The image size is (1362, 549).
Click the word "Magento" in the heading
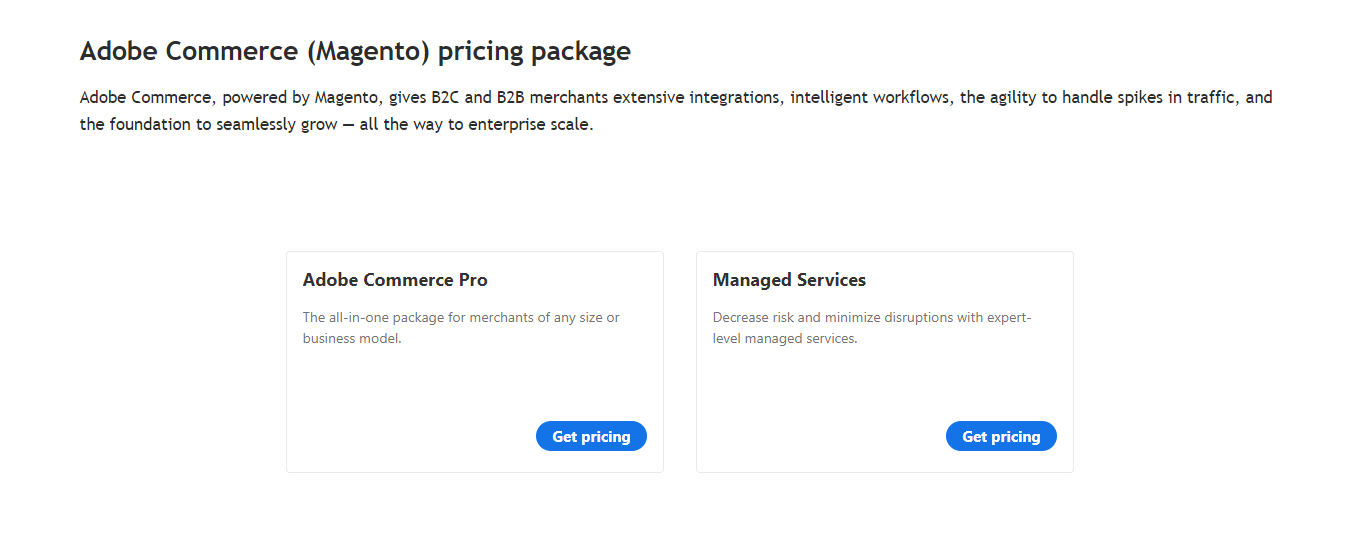pyautogui.click(x=369, y=51)
